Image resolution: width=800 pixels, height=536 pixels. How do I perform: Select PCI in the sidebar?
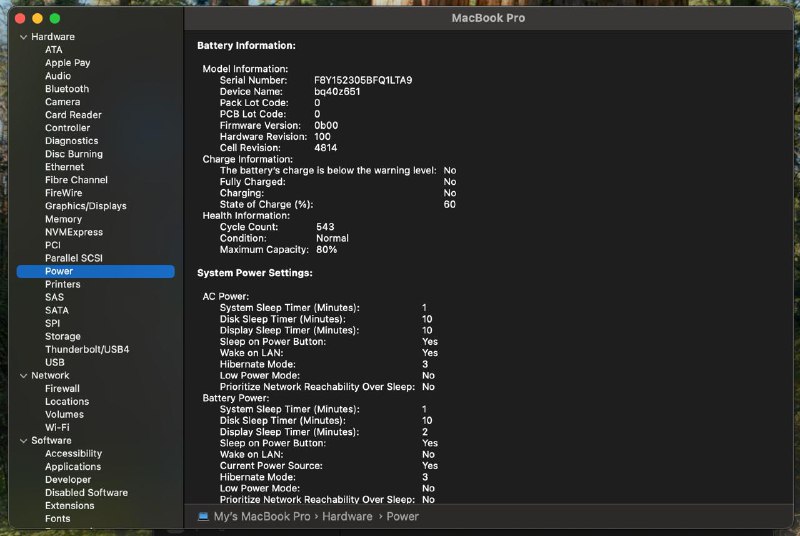(53, 245)
